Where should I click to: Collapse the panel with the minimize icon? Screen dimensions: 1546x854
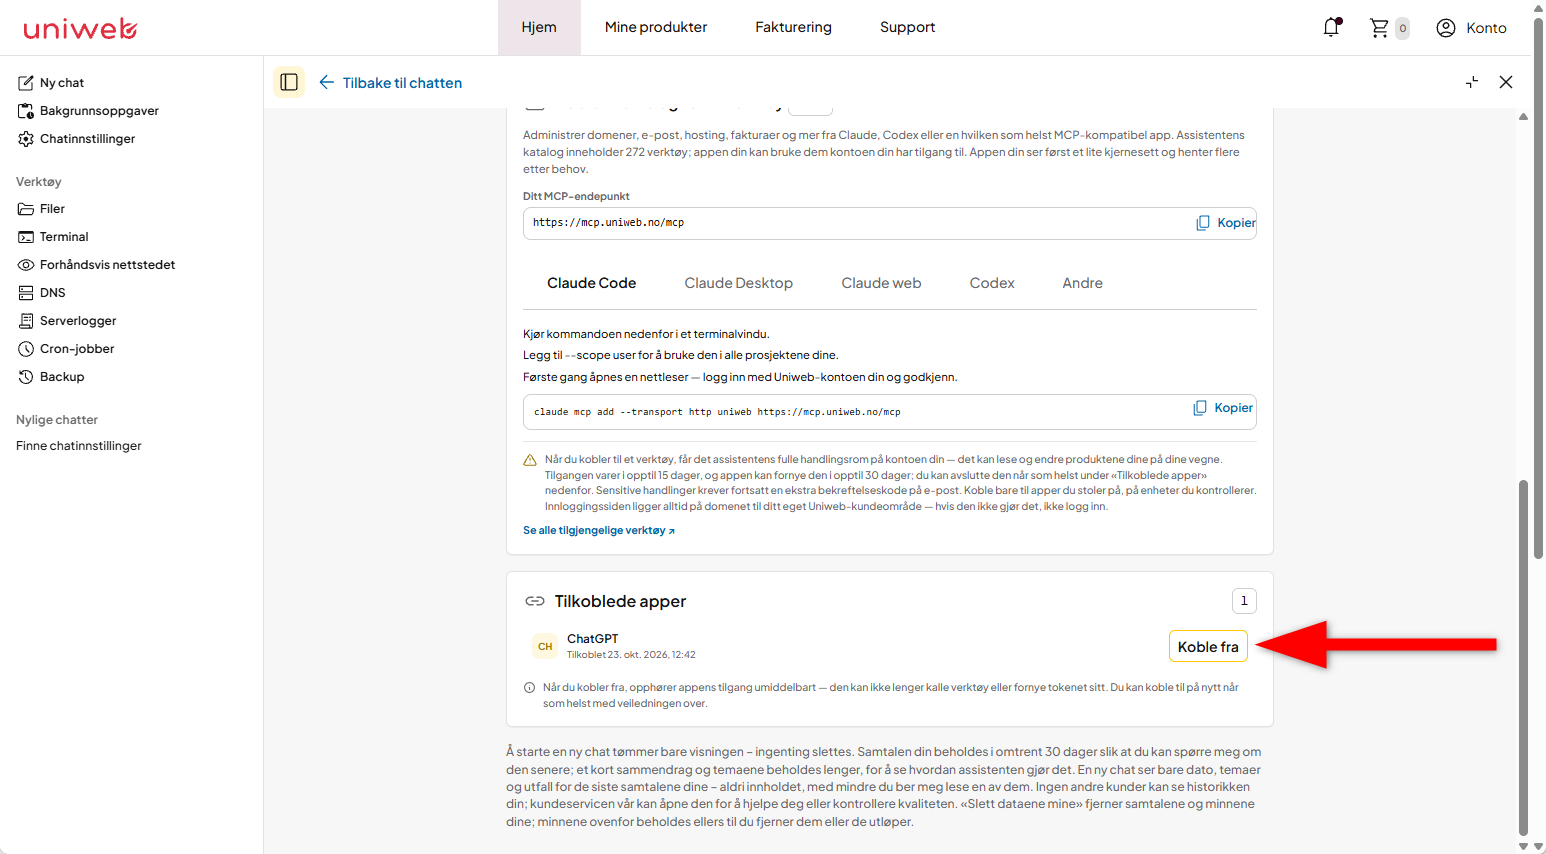pyautogui.click(x=1472, y=82)
